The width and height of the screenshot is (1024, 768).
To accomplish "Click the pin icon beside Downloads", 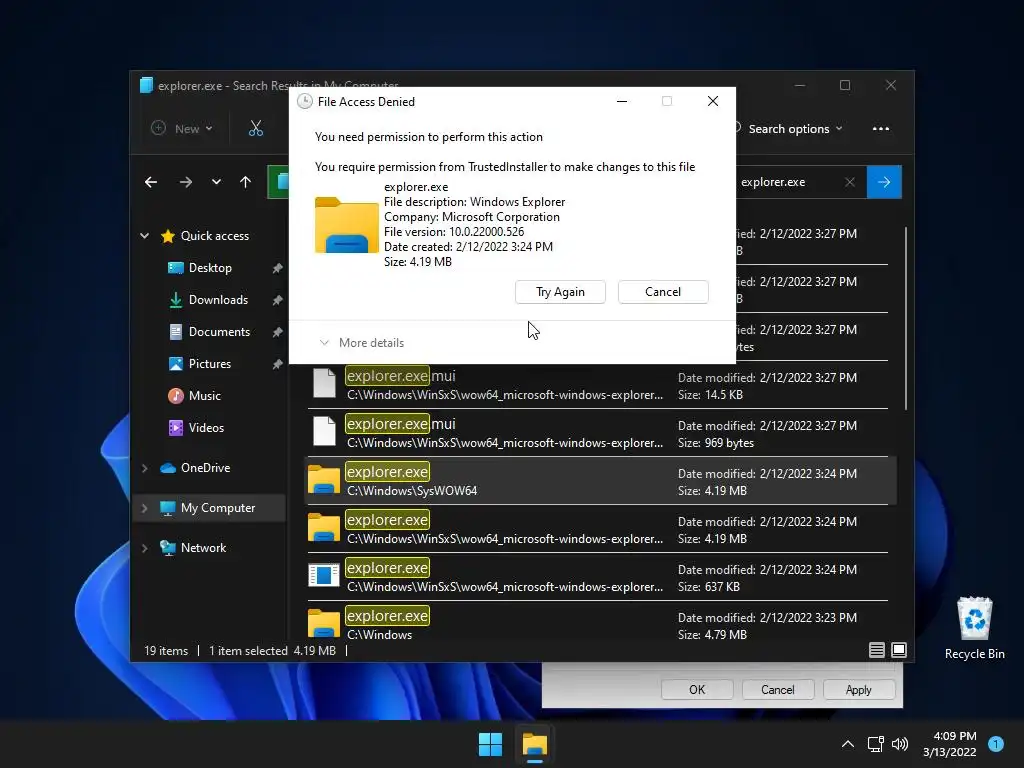I will (277, 300).
